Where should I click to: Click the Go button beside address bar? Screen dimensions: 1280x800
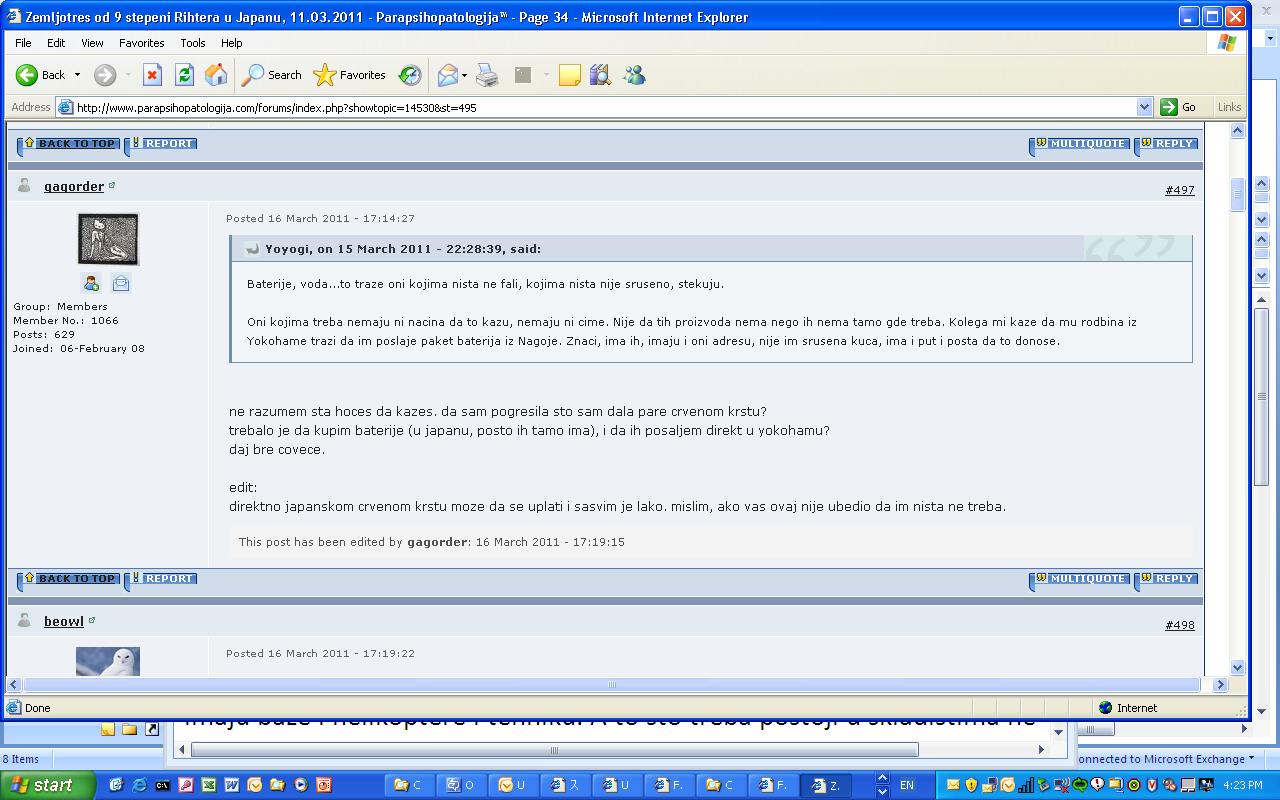click(1180, 107)
